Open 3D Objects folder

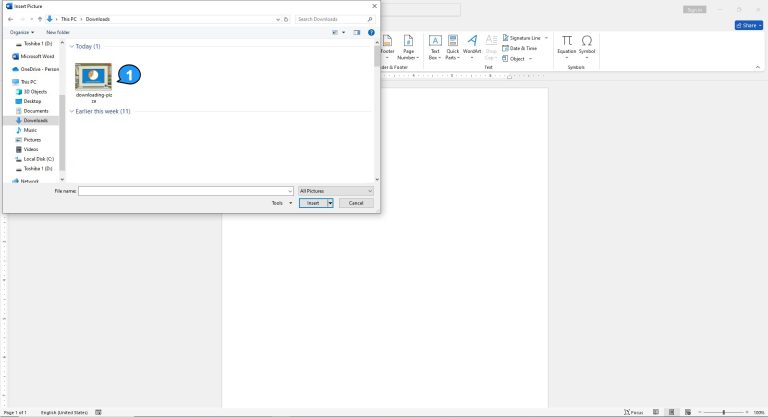[x=31, y=92]
